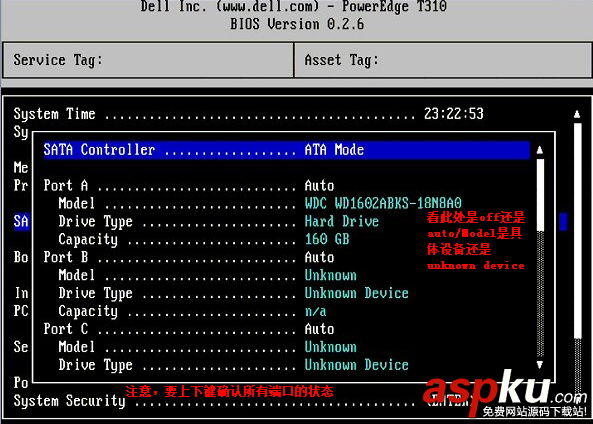593x424 pixels.
Task: Click the SATA popup scroll down arrow
Action: coord(540,365)
